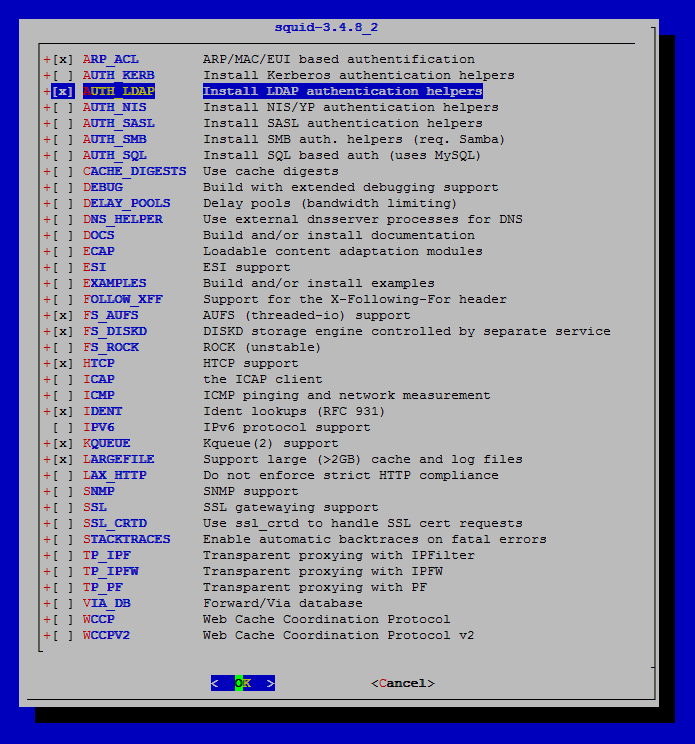This screenshot has width=695, height=744.
Task: Toggle the ECAP checkbox
Action: [x=63, y=251]
